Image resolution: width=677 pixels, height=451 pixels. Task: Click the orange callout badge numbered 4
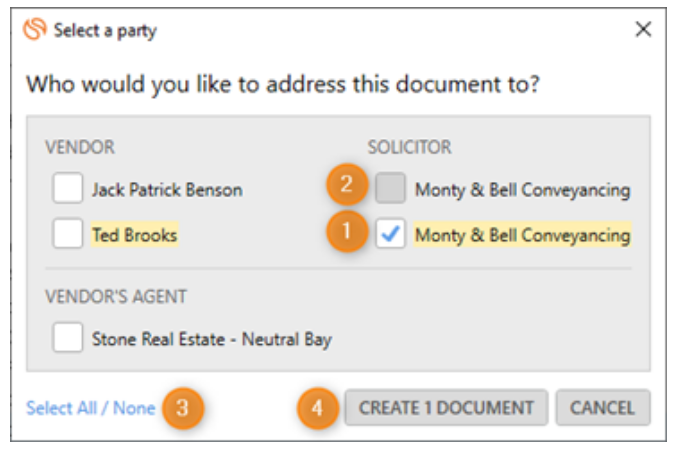tap(317, 408)
